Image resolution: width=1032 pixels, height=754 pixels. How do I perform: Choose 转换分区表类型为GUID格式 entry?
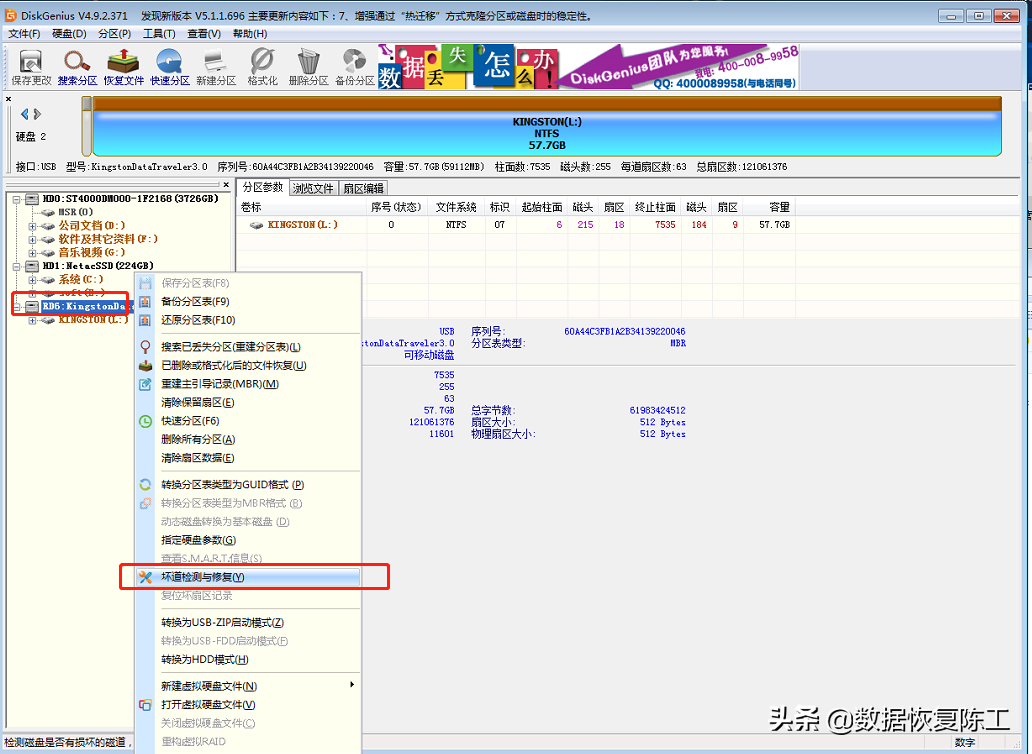pos(249,485)
